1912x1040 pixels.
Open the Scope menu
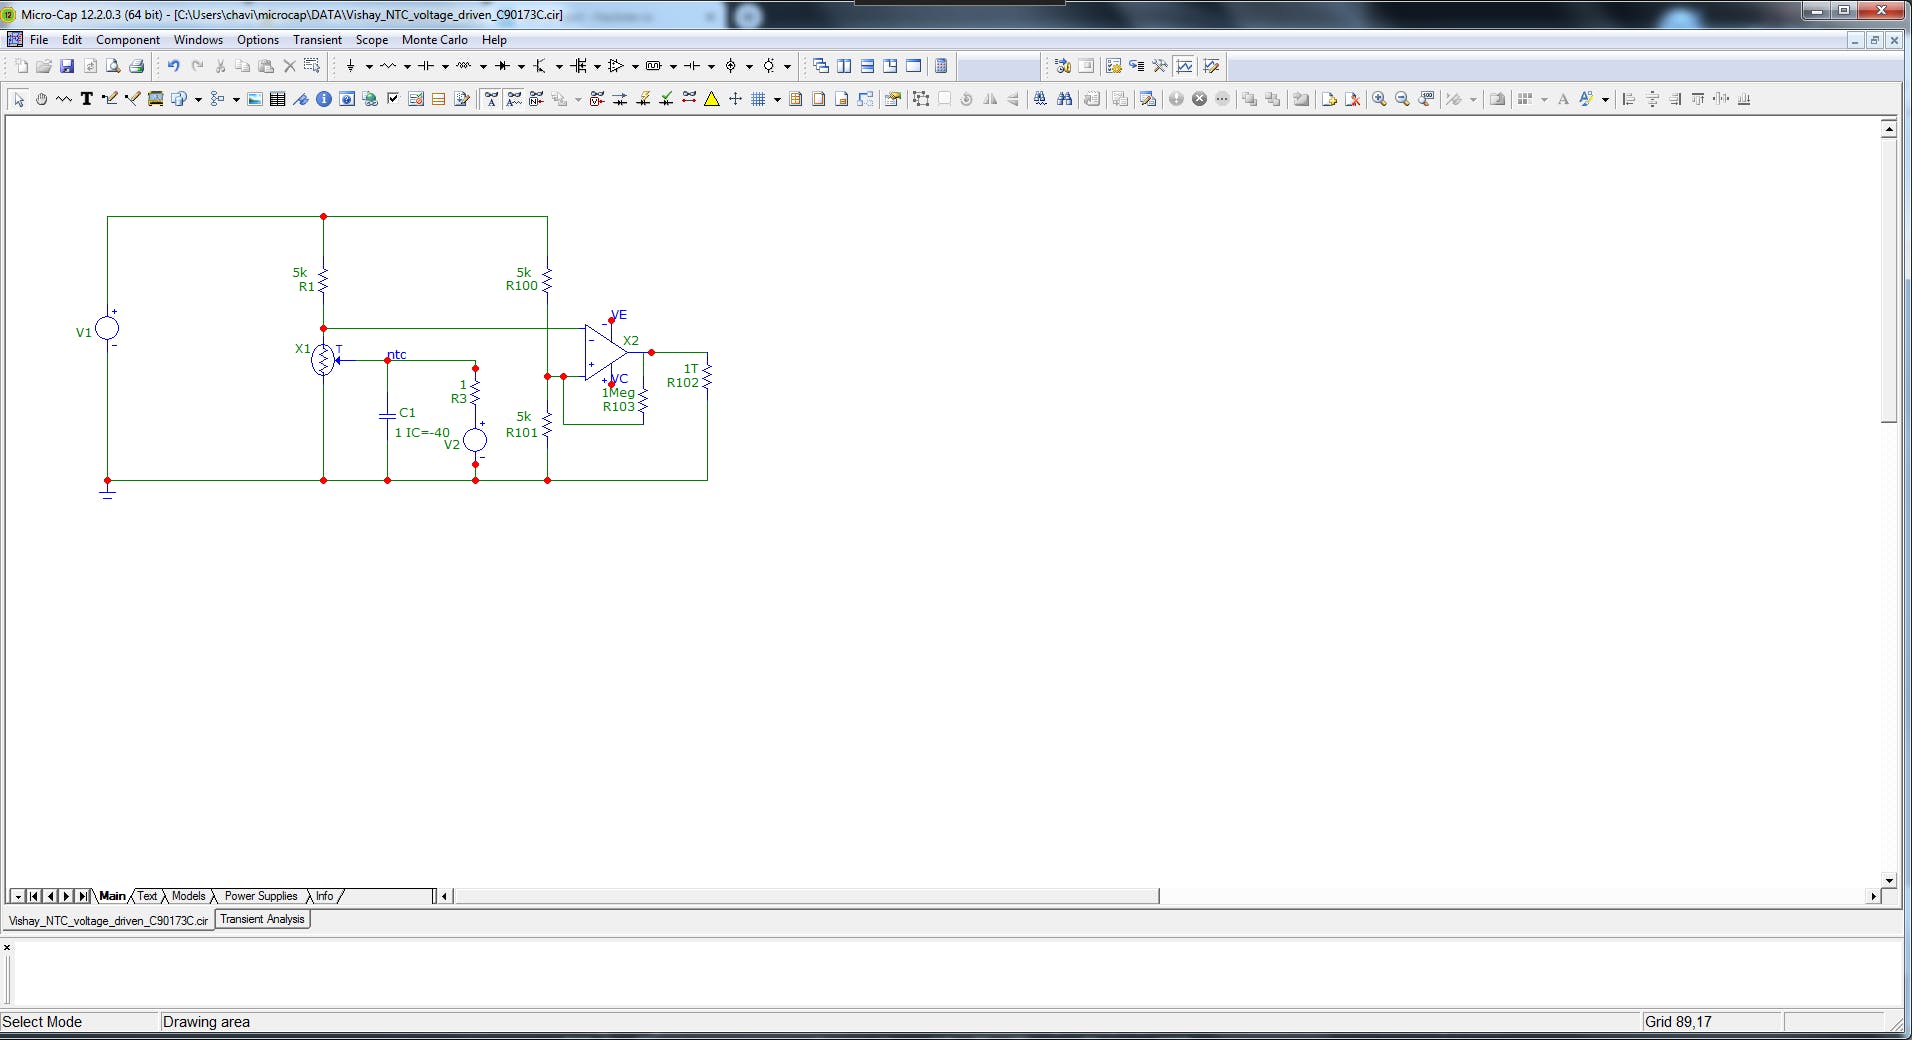pyautogui.click(x=372, y=40)
